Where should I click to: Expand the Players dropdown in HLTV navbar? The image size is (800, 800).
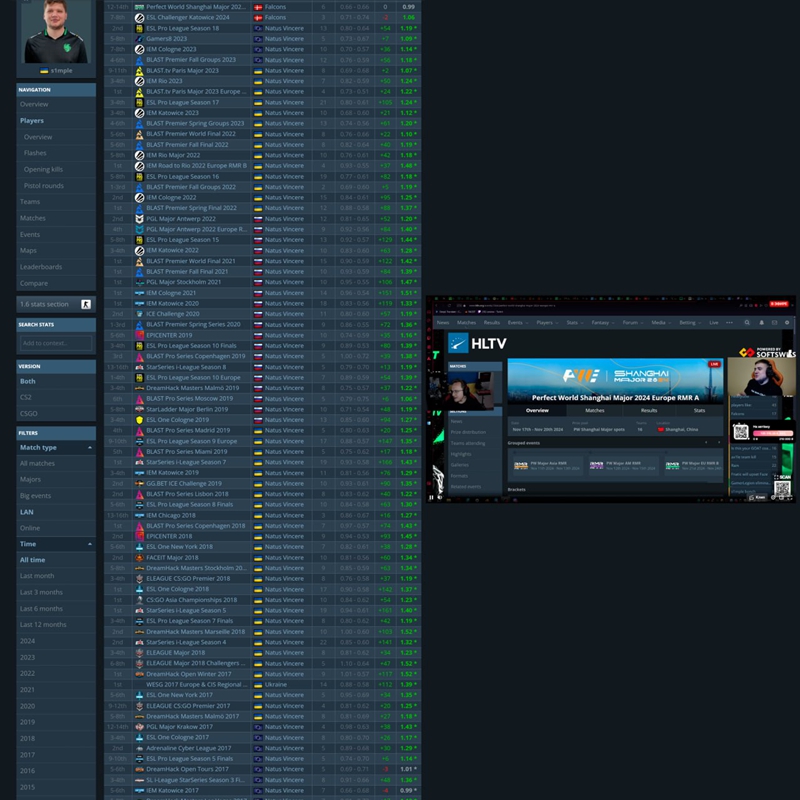(x=546, y=323)
